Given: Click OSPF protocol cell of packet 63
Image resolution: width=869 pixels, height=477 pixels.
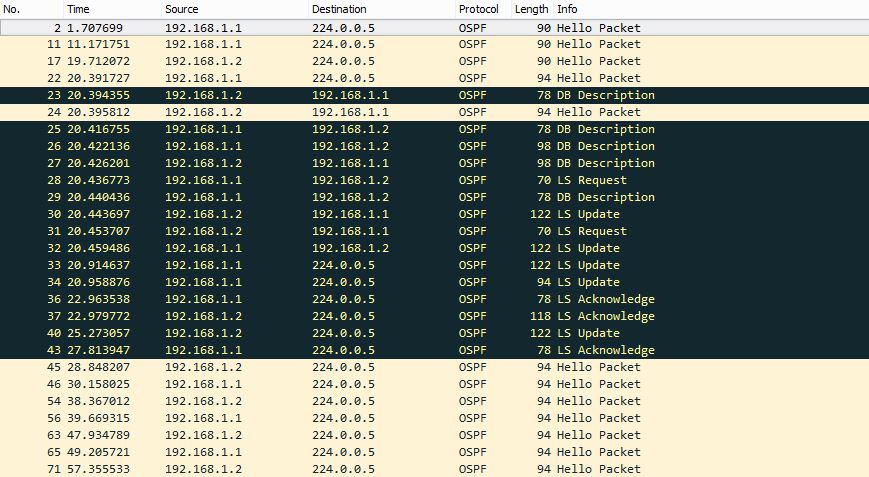Looking at the screenshot, I should [472, 435].
